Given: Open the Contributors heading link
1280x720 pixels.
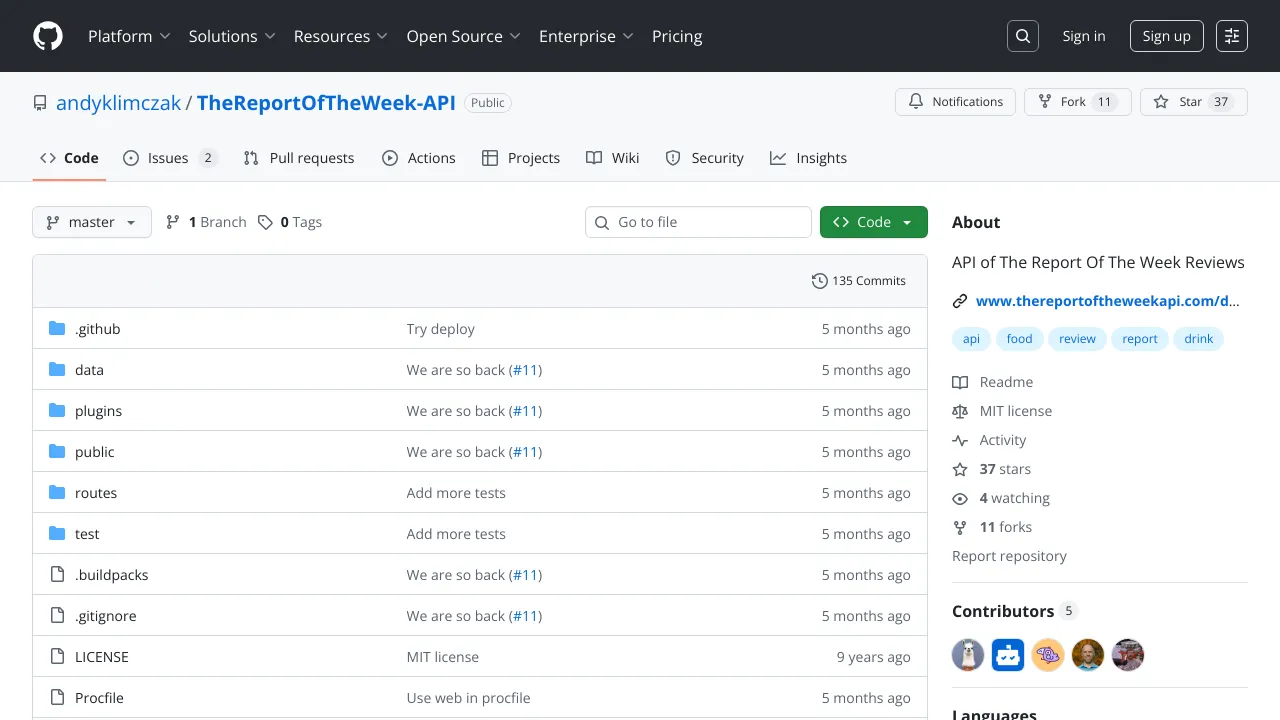Looking at the screenshot, I should click(1014, 611).
